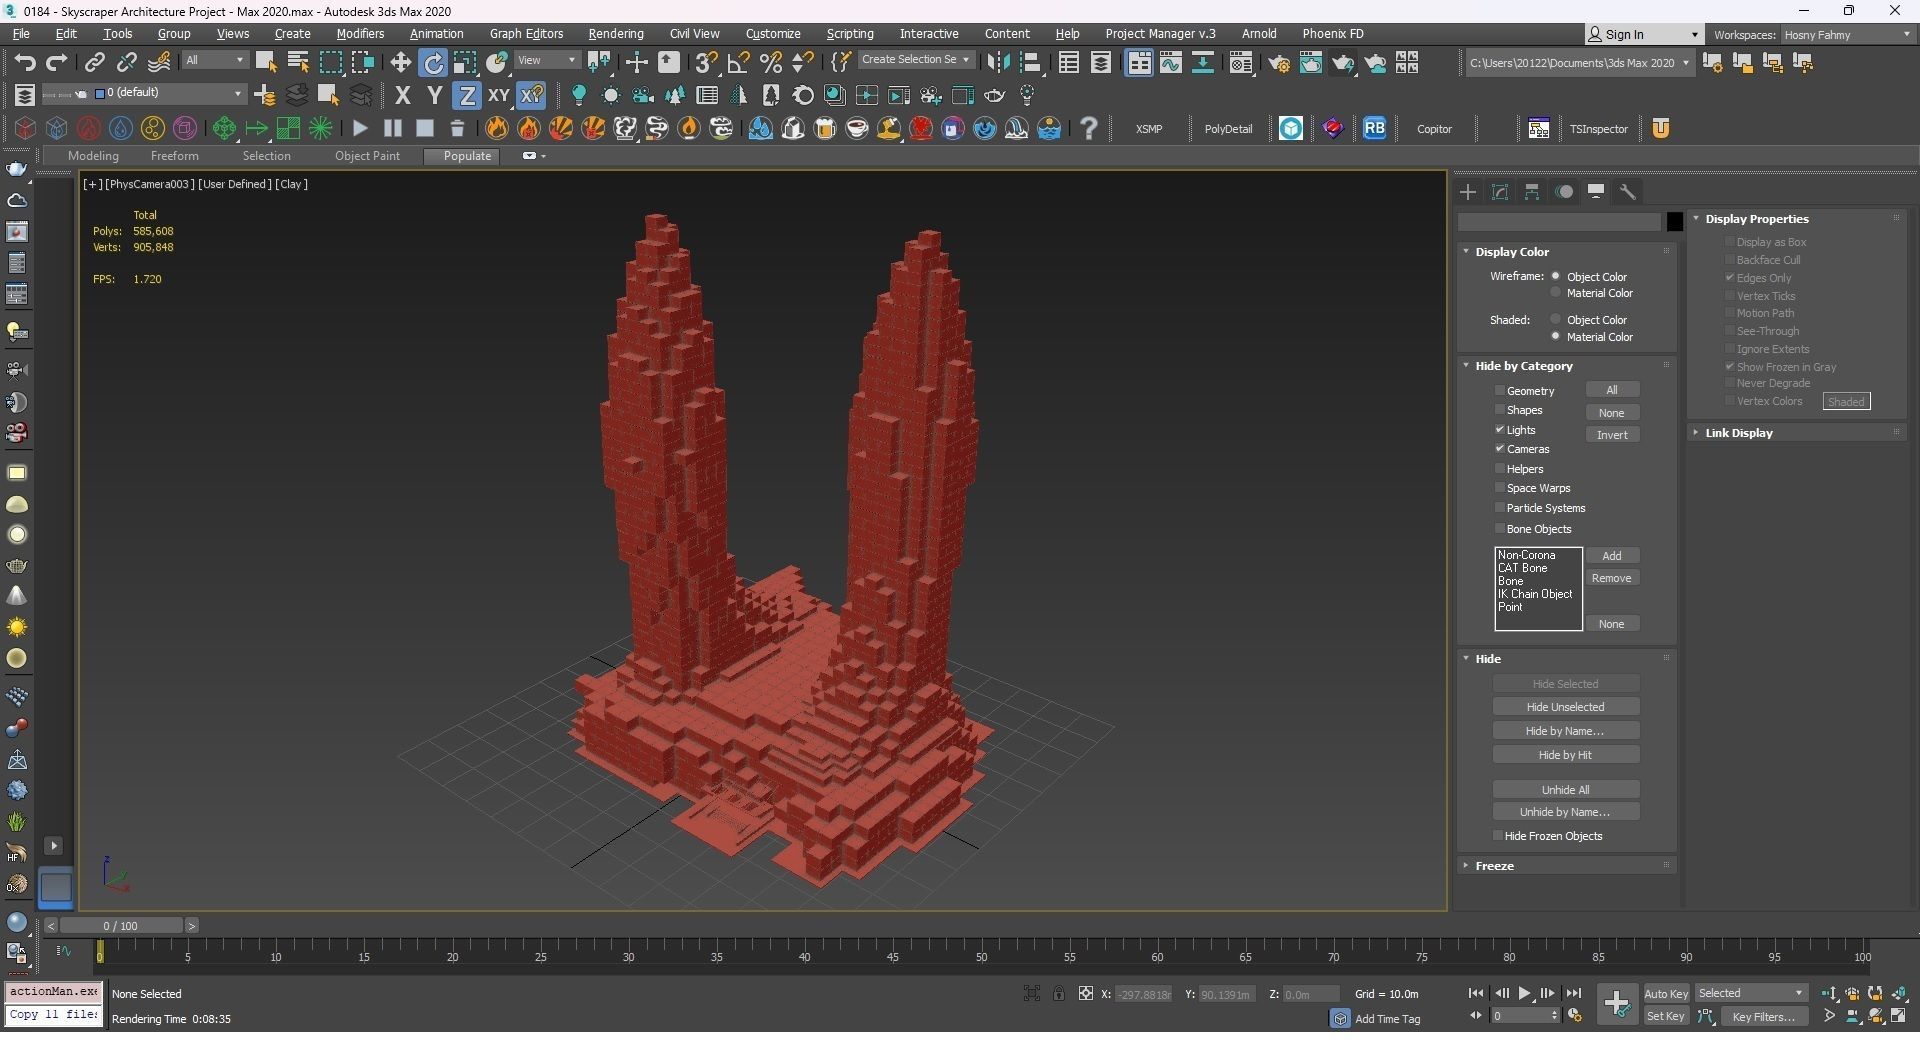1920x1040 pixels.
Task: Toggle the Geometry hide checkbox
Action: pos(1500,390)
